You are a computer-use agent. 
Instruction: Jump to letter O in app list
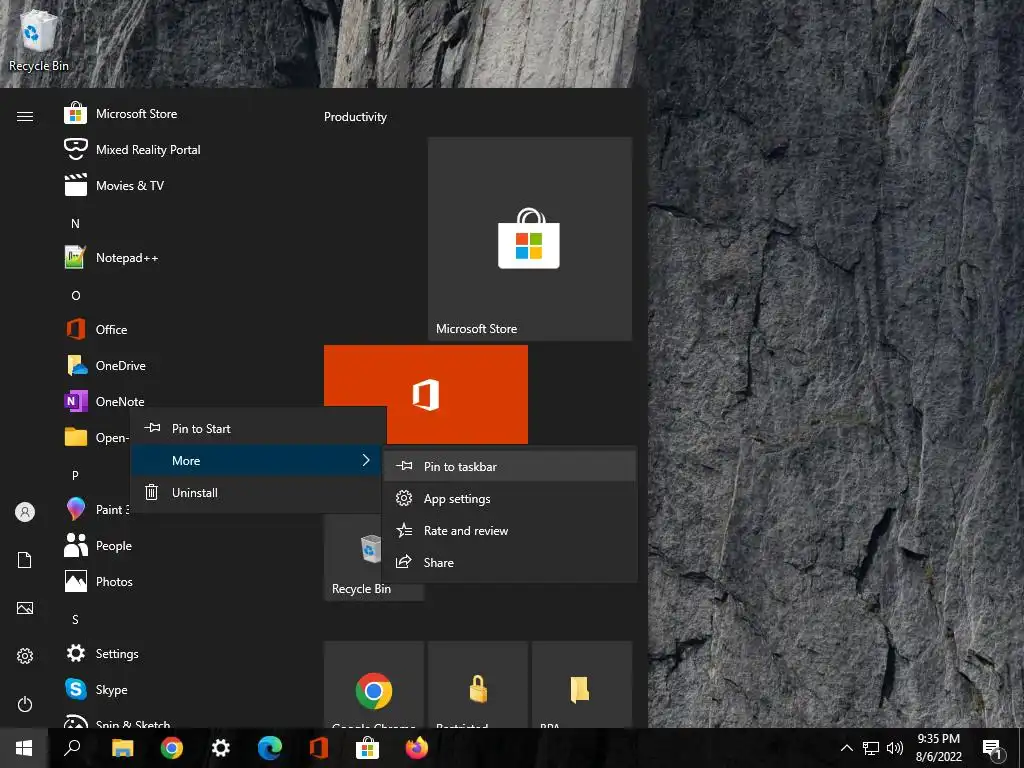[x=76, y=295]
